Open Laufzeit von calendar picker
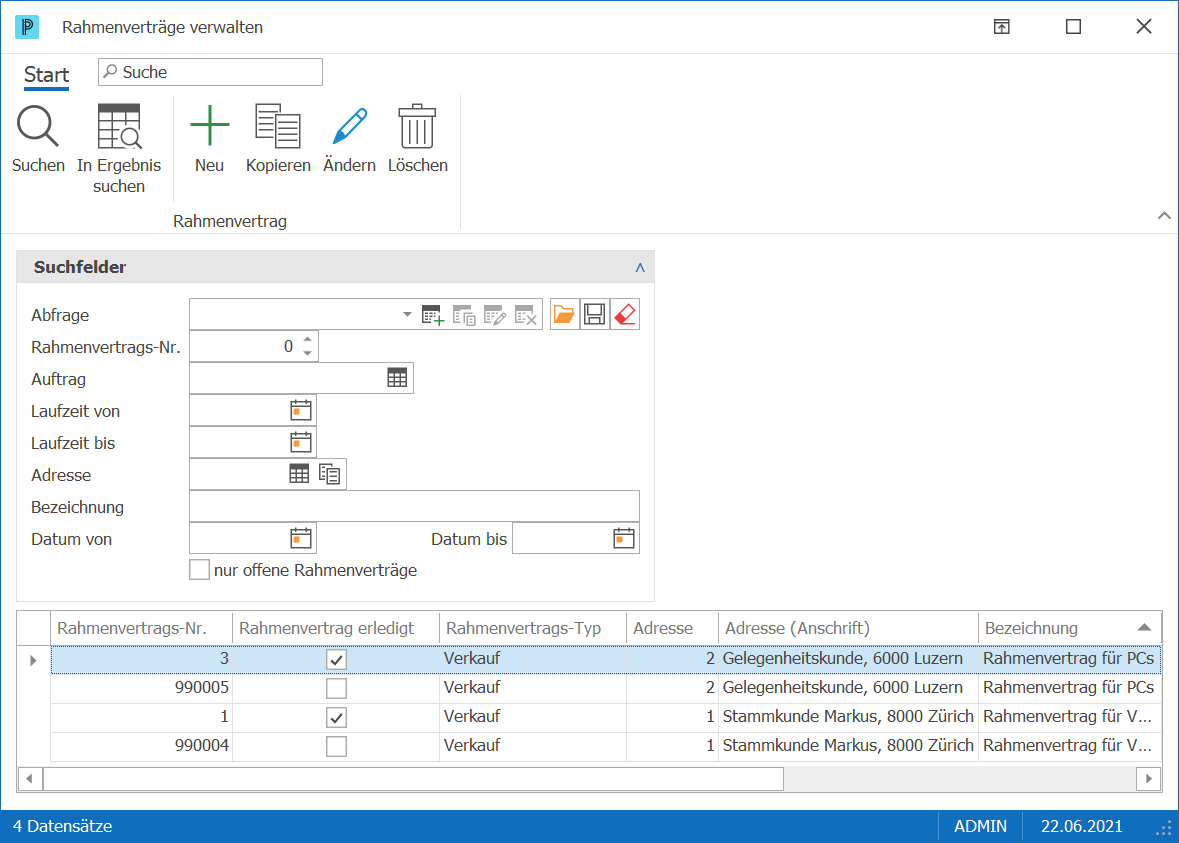1179x843 pixels. [x=301, y=411]
